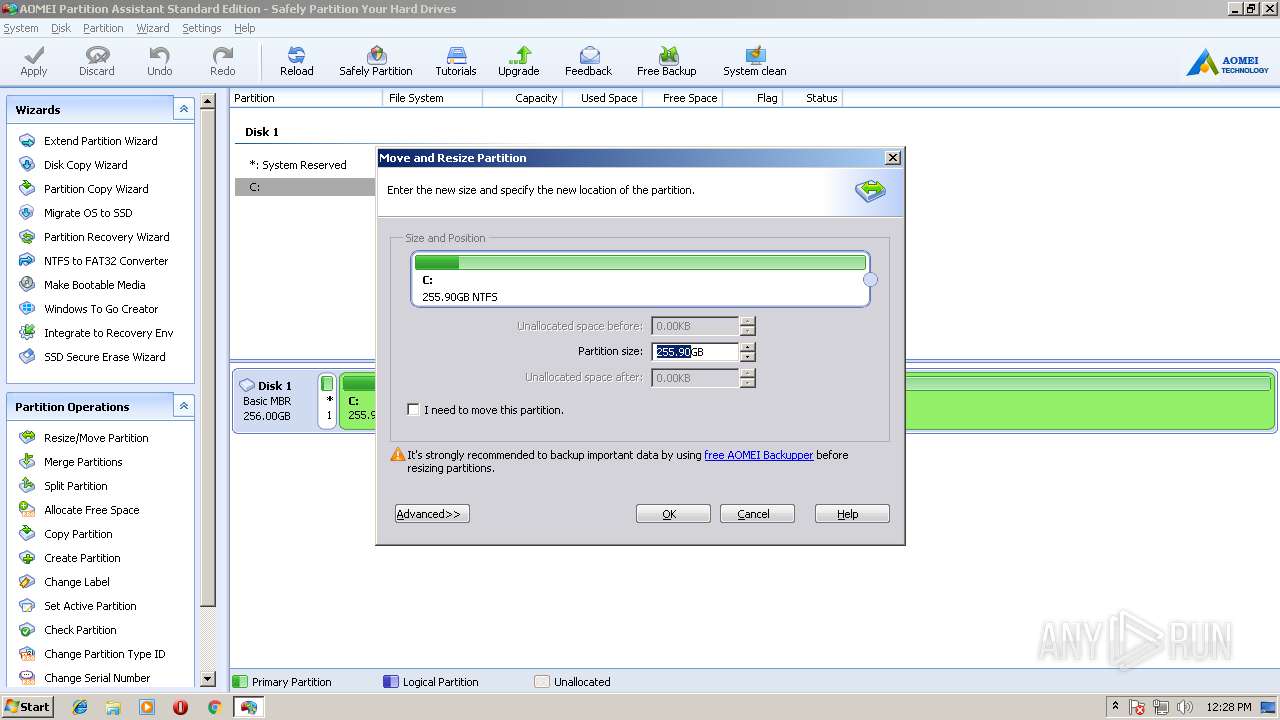1280x720 pixels.
Task: Open the Help menu
Action: tap(245, 28)
